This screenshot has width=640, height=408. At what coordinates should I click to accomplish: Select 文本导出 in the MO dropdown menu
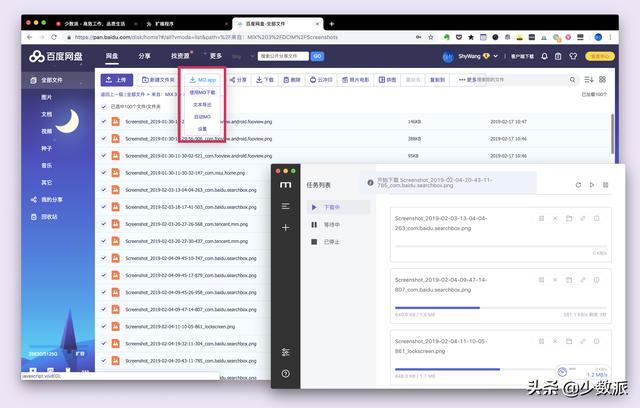(x=202, y=104)
